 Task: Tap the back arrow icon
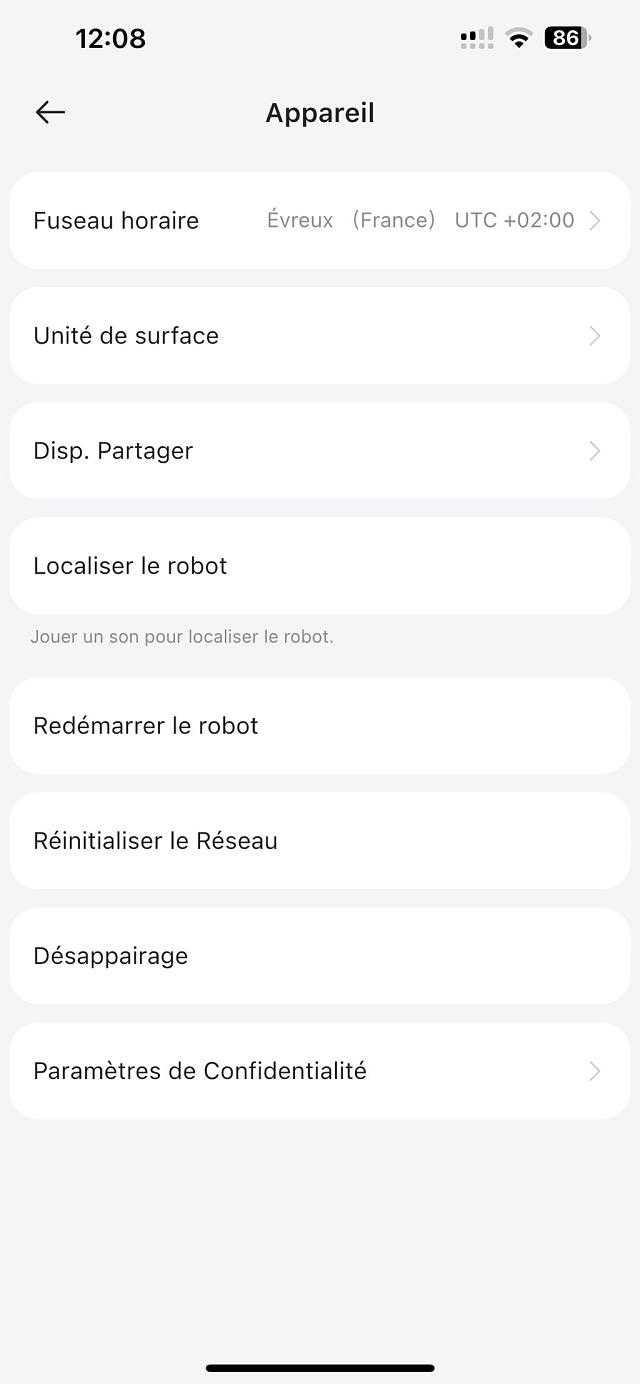coord(50,113)
